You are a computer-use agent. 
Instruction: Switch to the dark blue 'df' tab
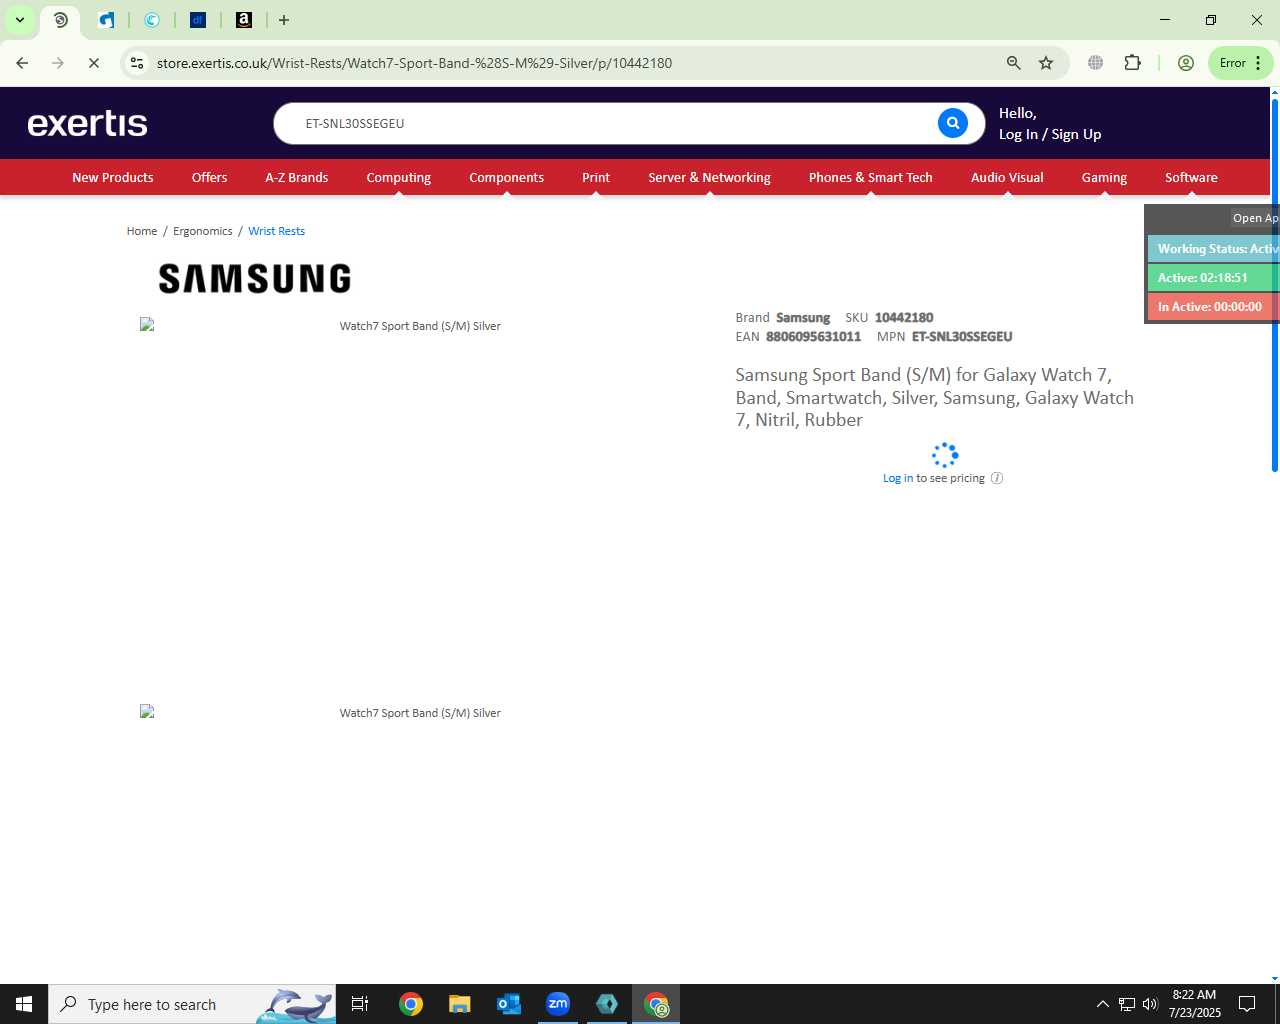198,20
